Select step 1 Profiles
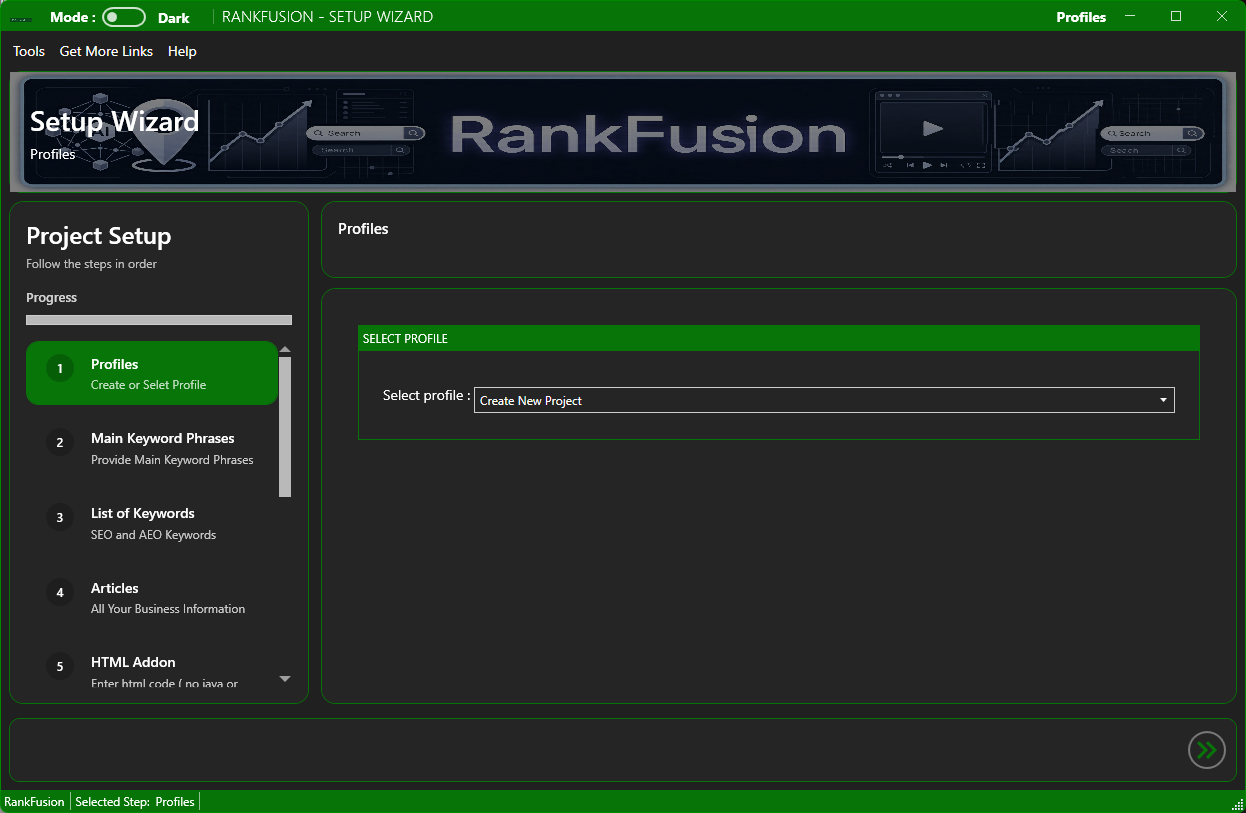1246x813 pixels. click(x=152, y=373)
